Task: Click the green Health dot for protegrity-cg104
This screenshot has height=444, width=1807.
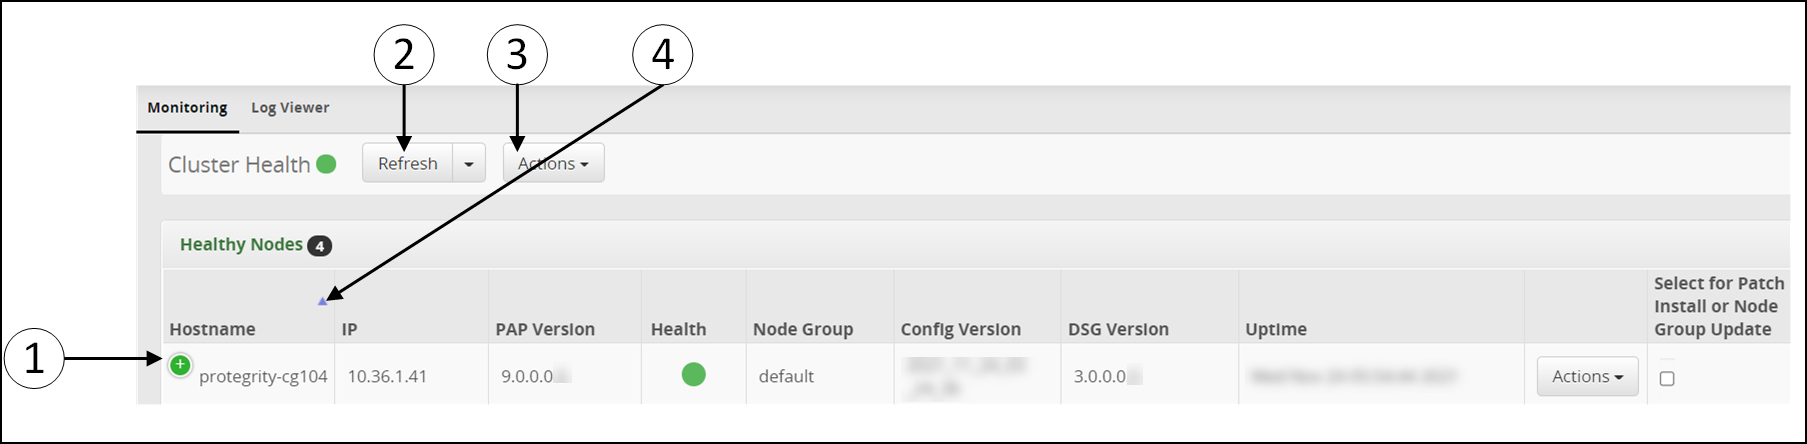Action: [x=693, y=375]
